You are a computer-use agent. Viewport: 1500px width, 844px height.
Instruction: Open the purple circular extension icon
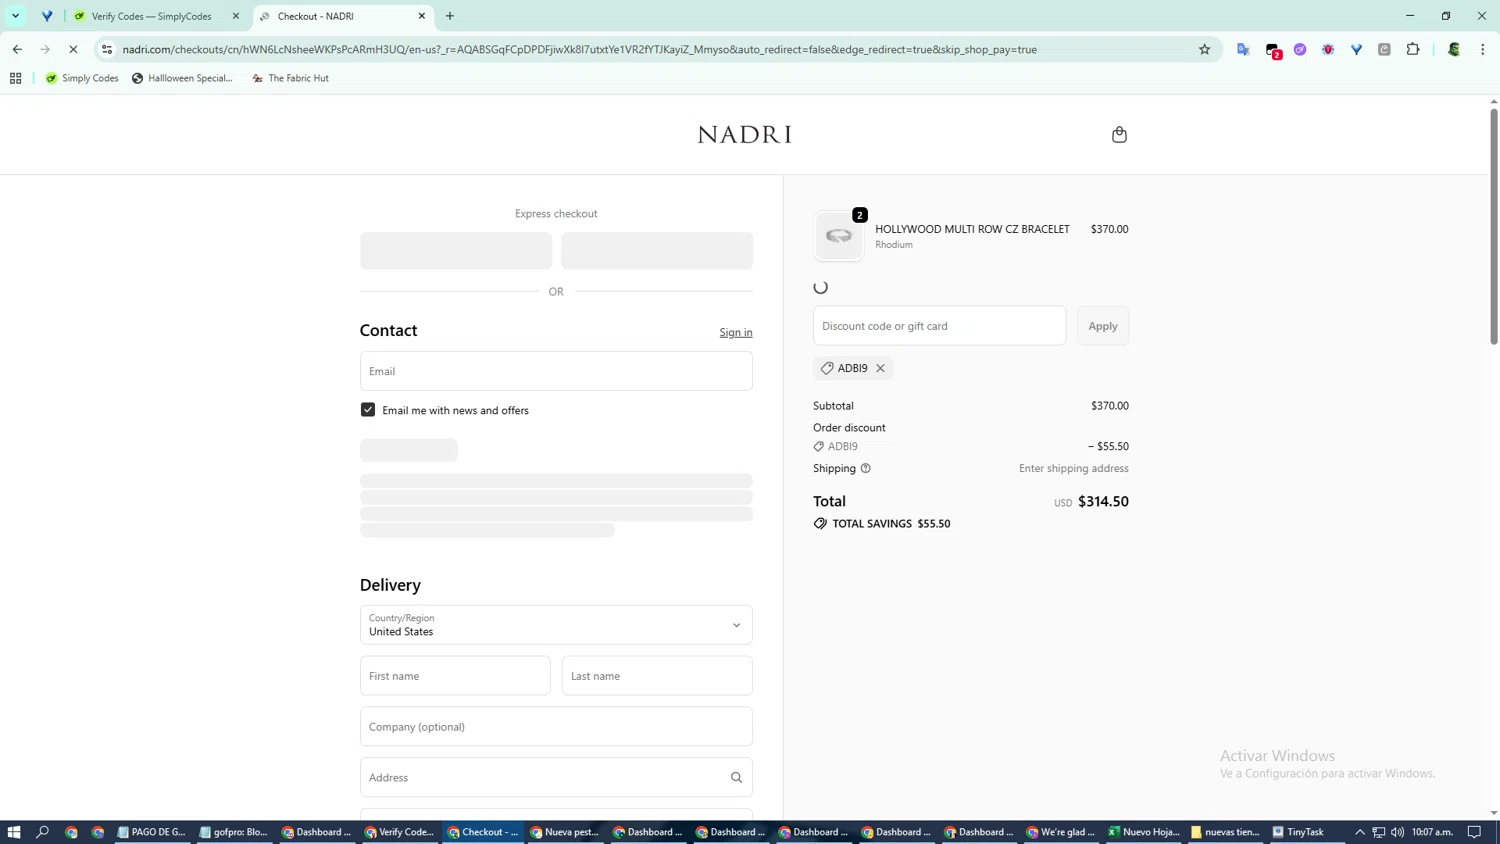click(1300, 49)
